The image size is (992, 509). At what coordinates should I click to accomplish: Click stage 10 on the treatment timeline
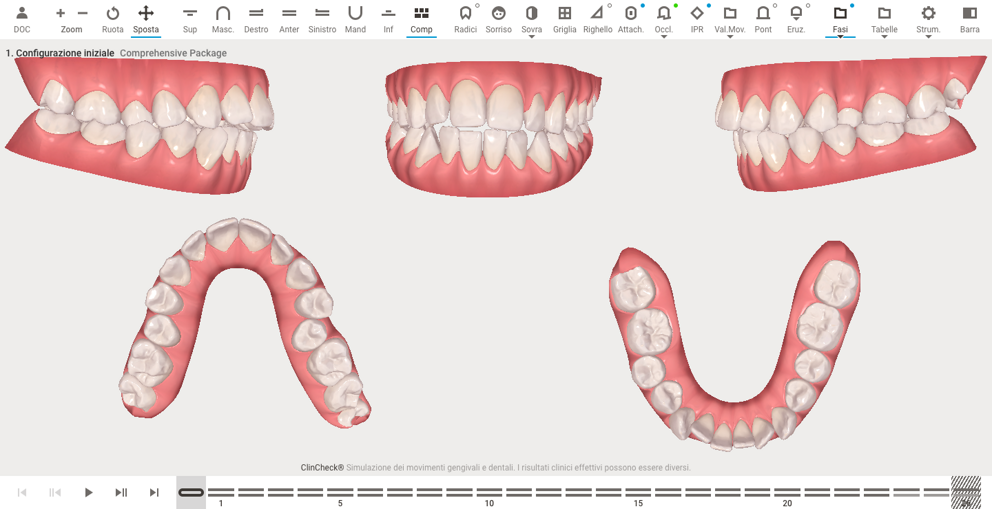pyautogui.click(x=489, y=492)
